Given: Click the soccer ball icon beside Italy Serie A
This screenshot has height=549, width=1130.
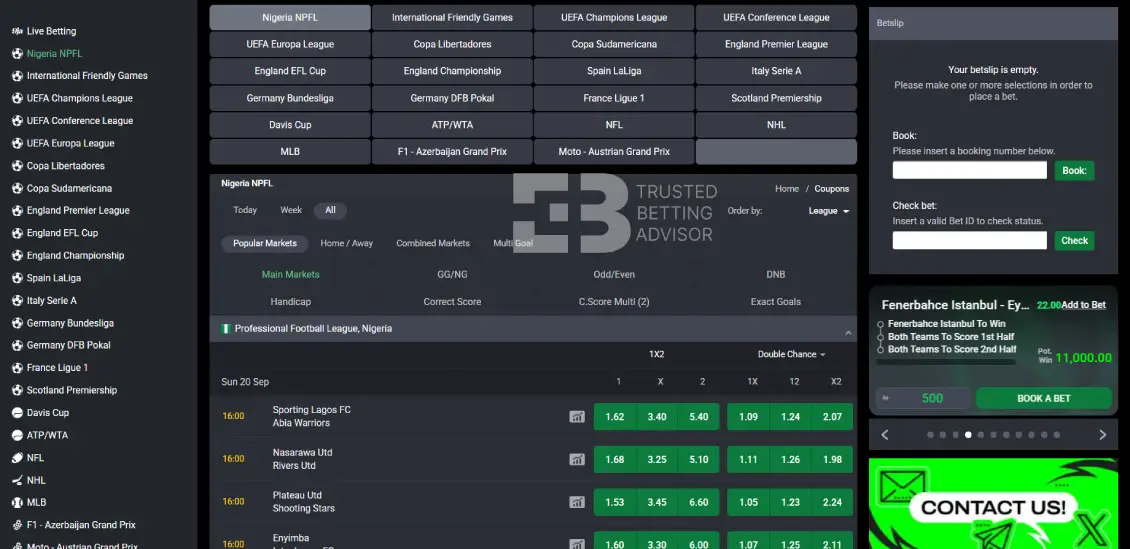Looking at the screenshot, I should 17,300.
